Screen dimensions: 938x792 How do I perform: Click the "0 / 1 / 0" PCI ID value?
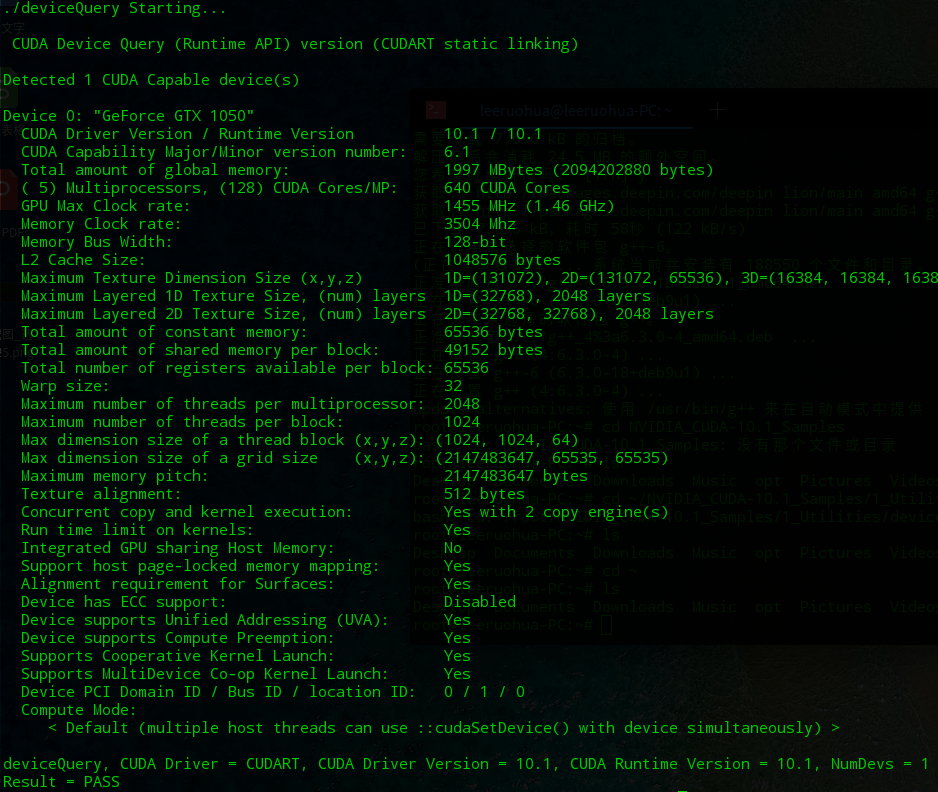coord(484,692)
